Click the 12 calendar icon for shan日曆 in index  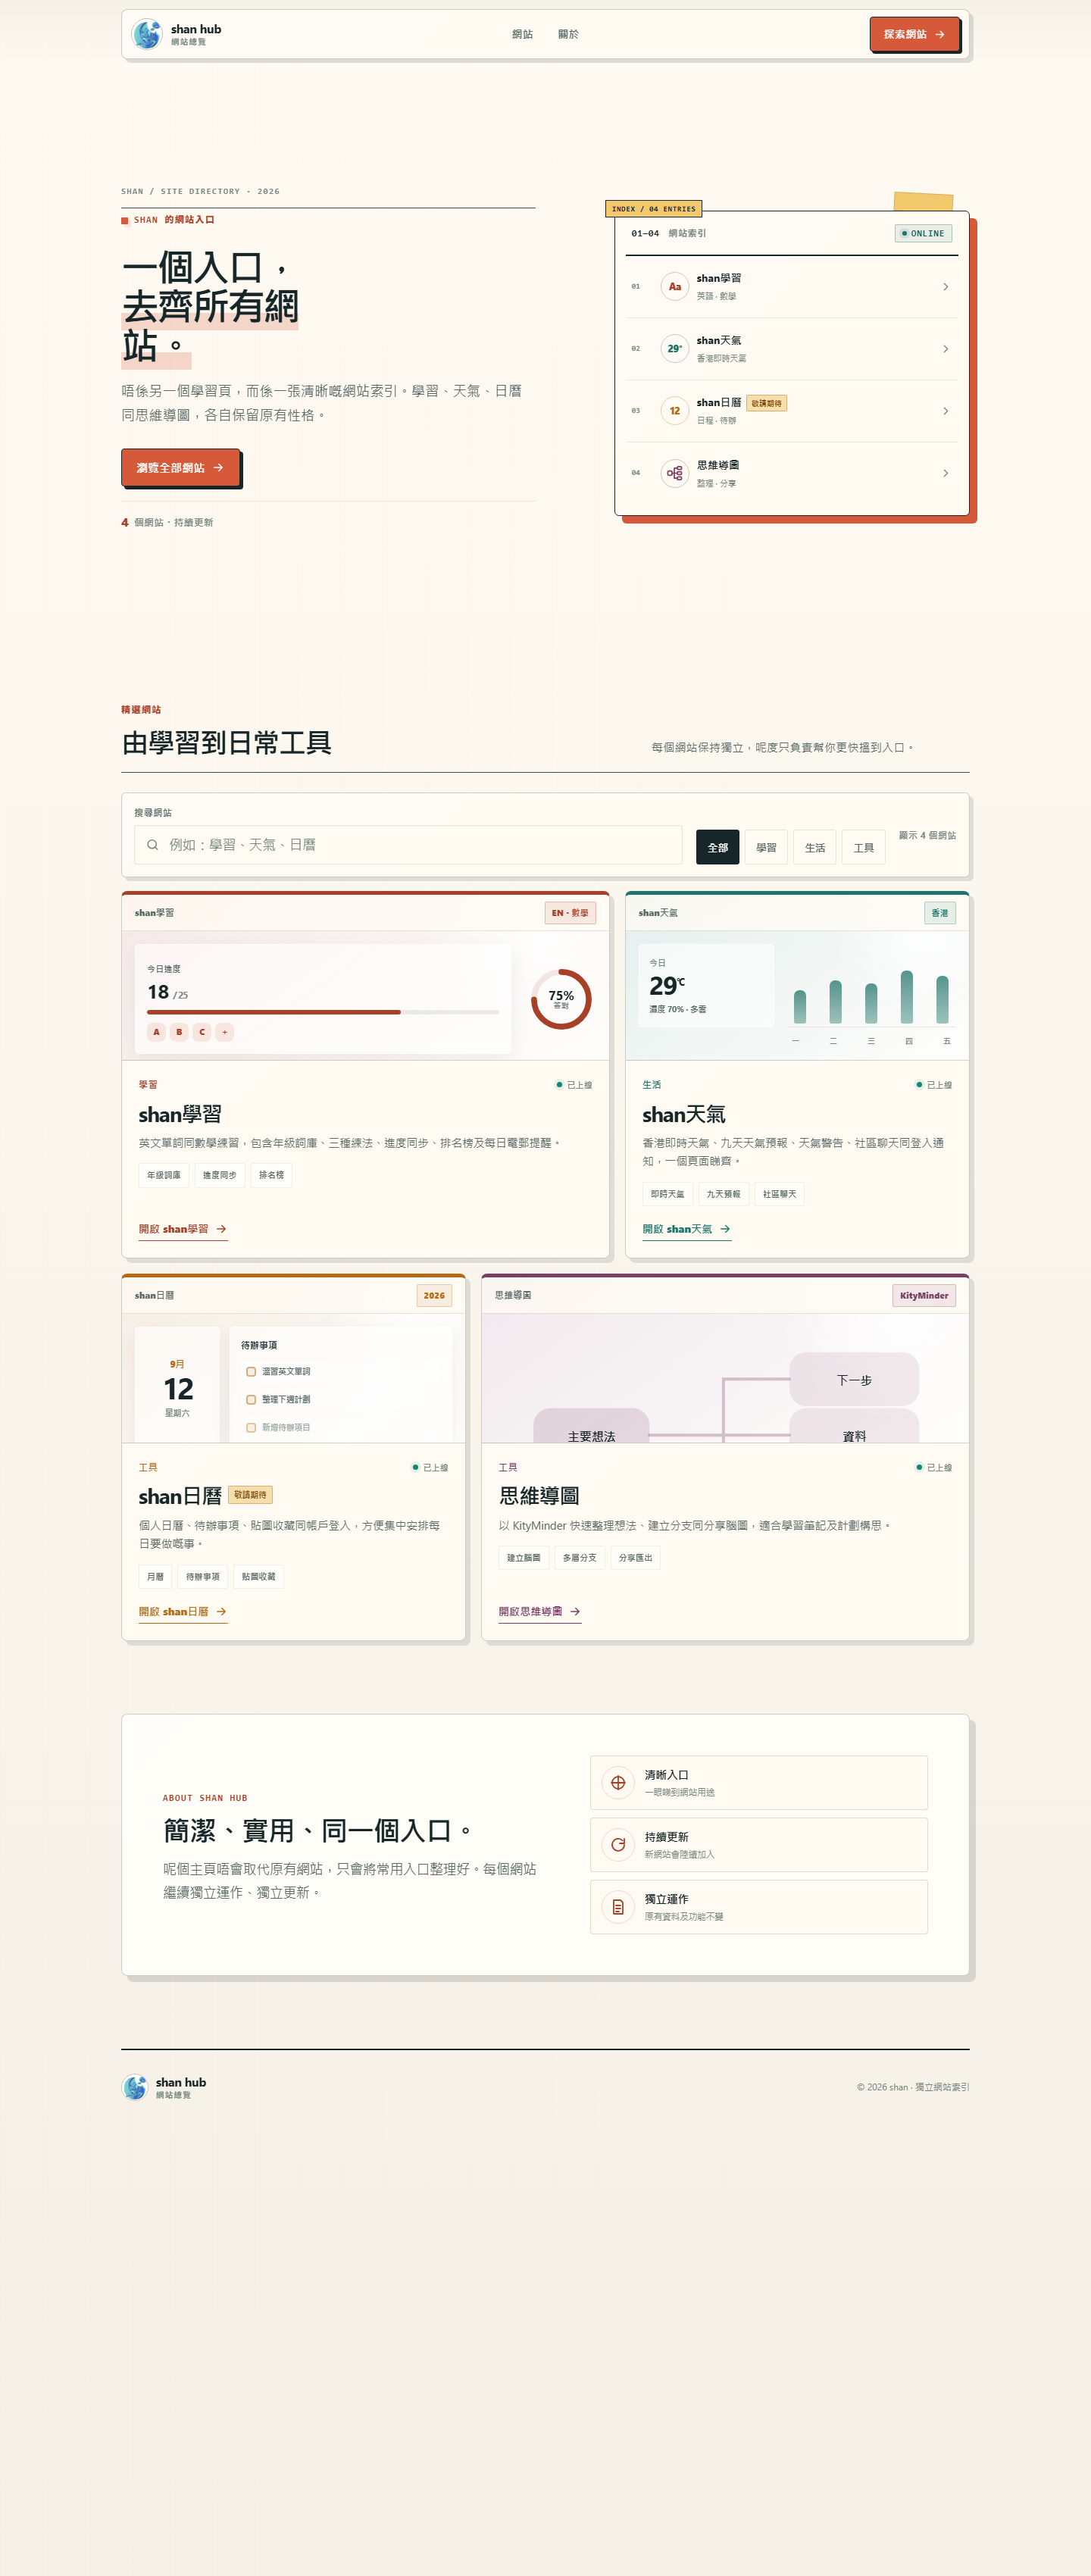pyautogui.click(x=675, y=411)
